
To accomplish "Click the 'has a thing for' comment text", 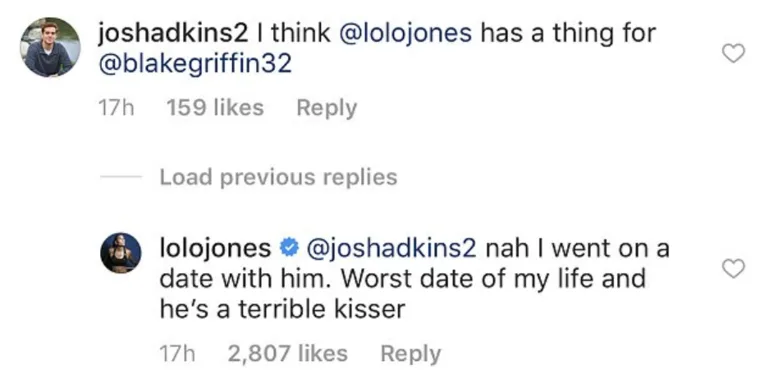I will click(568, 34).
